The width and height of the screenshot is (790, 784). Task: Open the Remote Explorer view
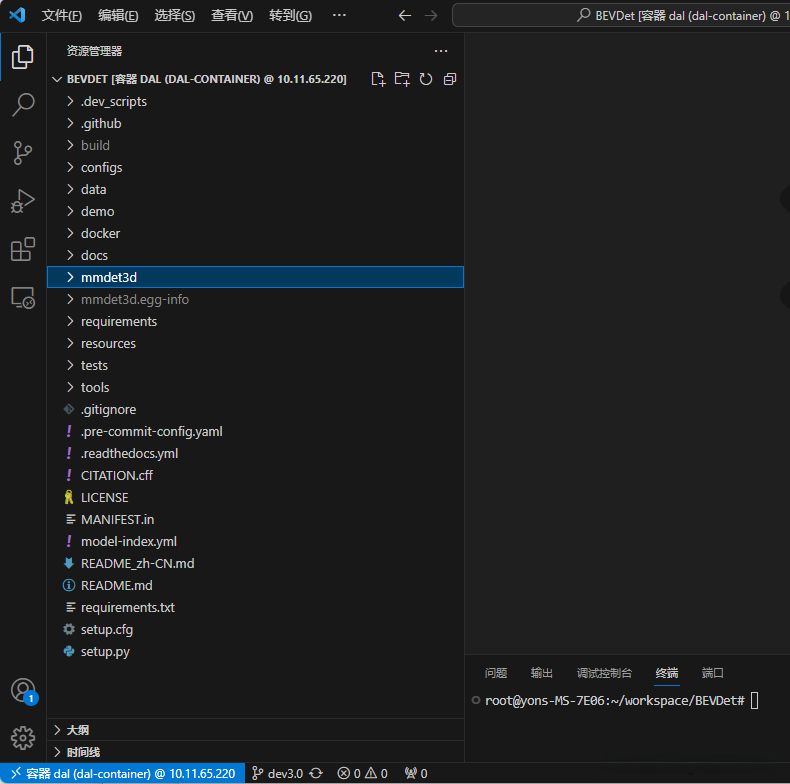click(23, 298)
